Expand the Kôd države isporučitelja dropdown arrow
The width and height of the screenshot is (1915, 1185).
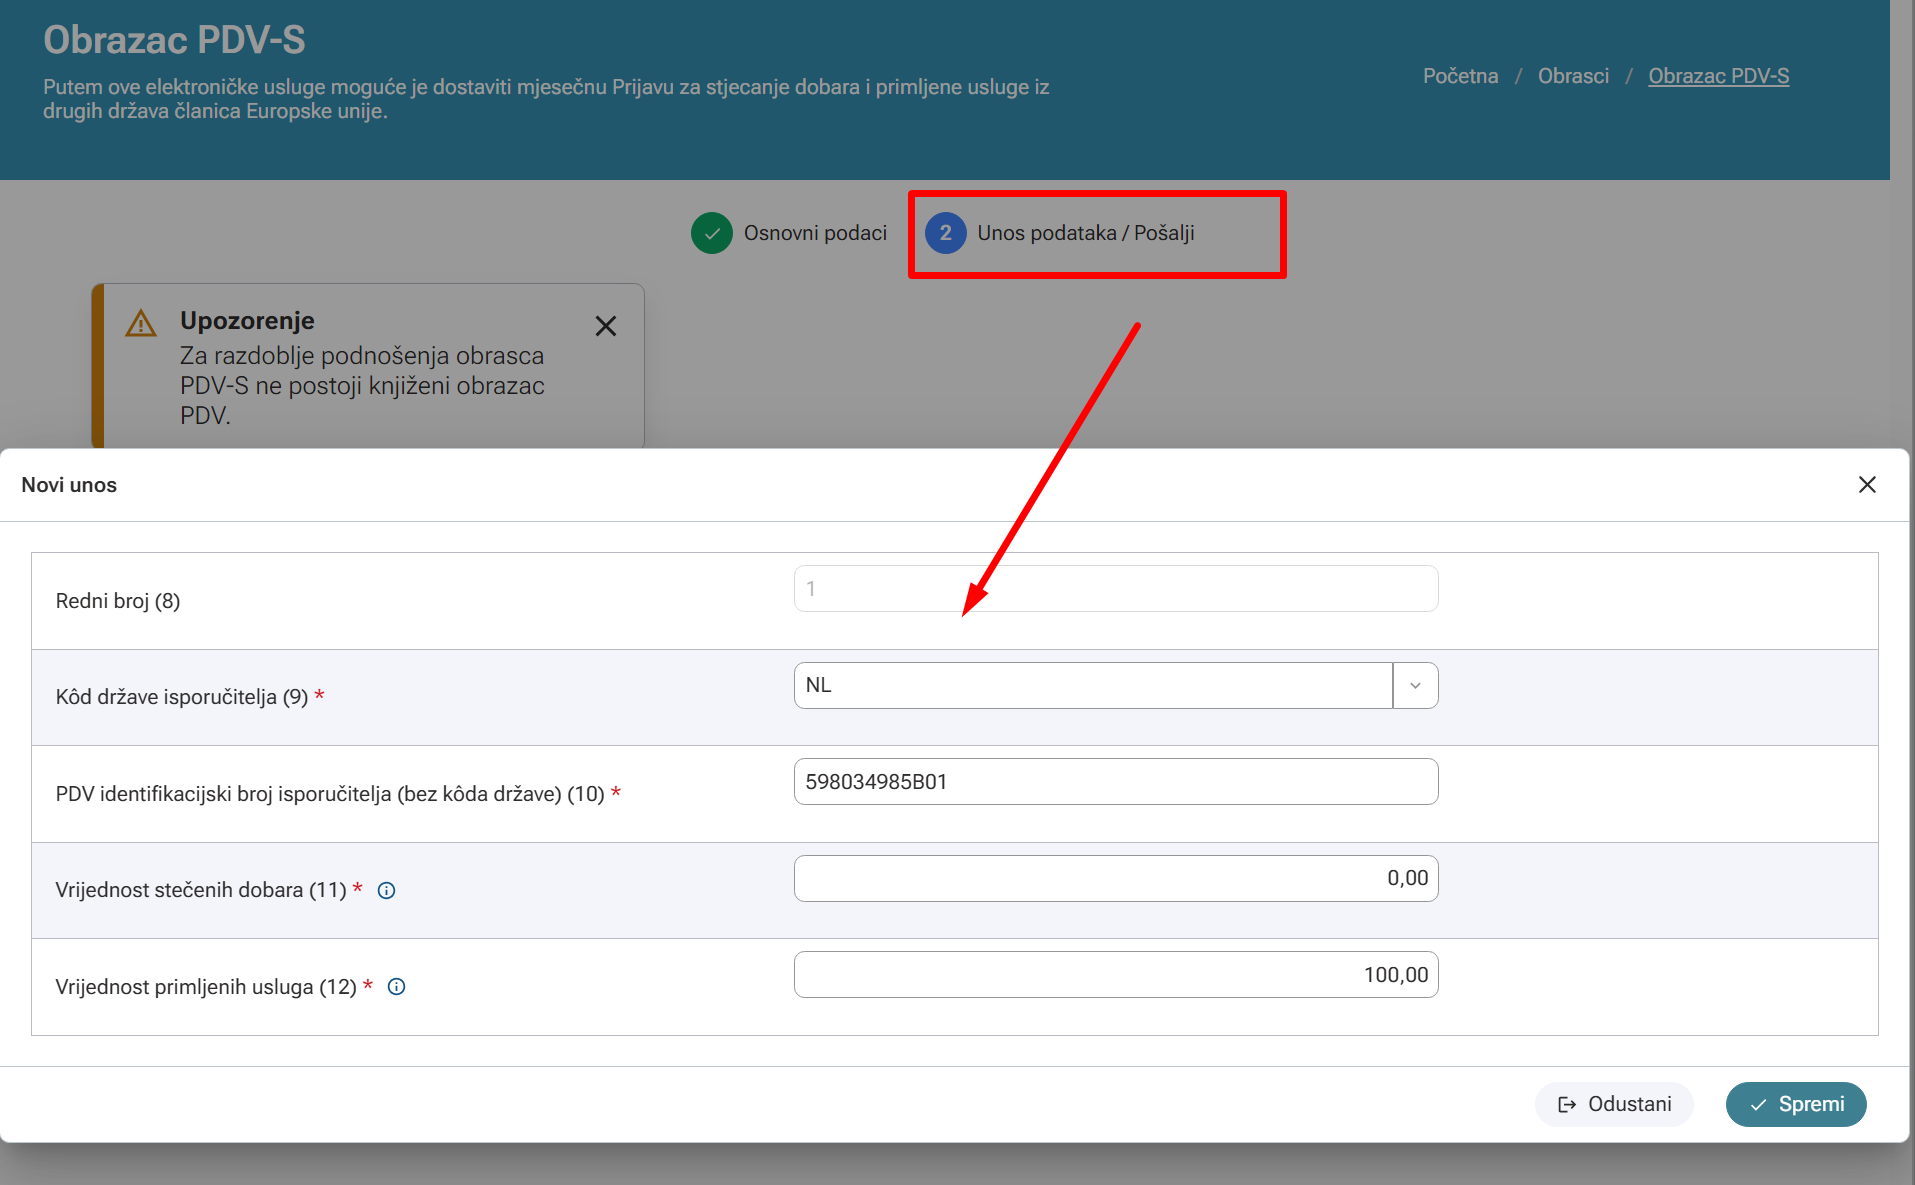click(x=1415, y=686)
